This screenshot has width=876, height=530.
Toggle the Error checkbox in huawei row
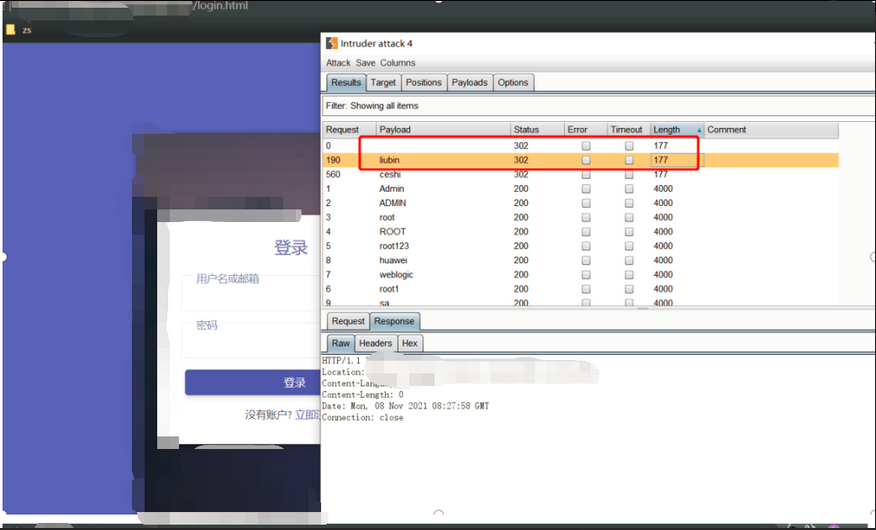pos(585,260)
